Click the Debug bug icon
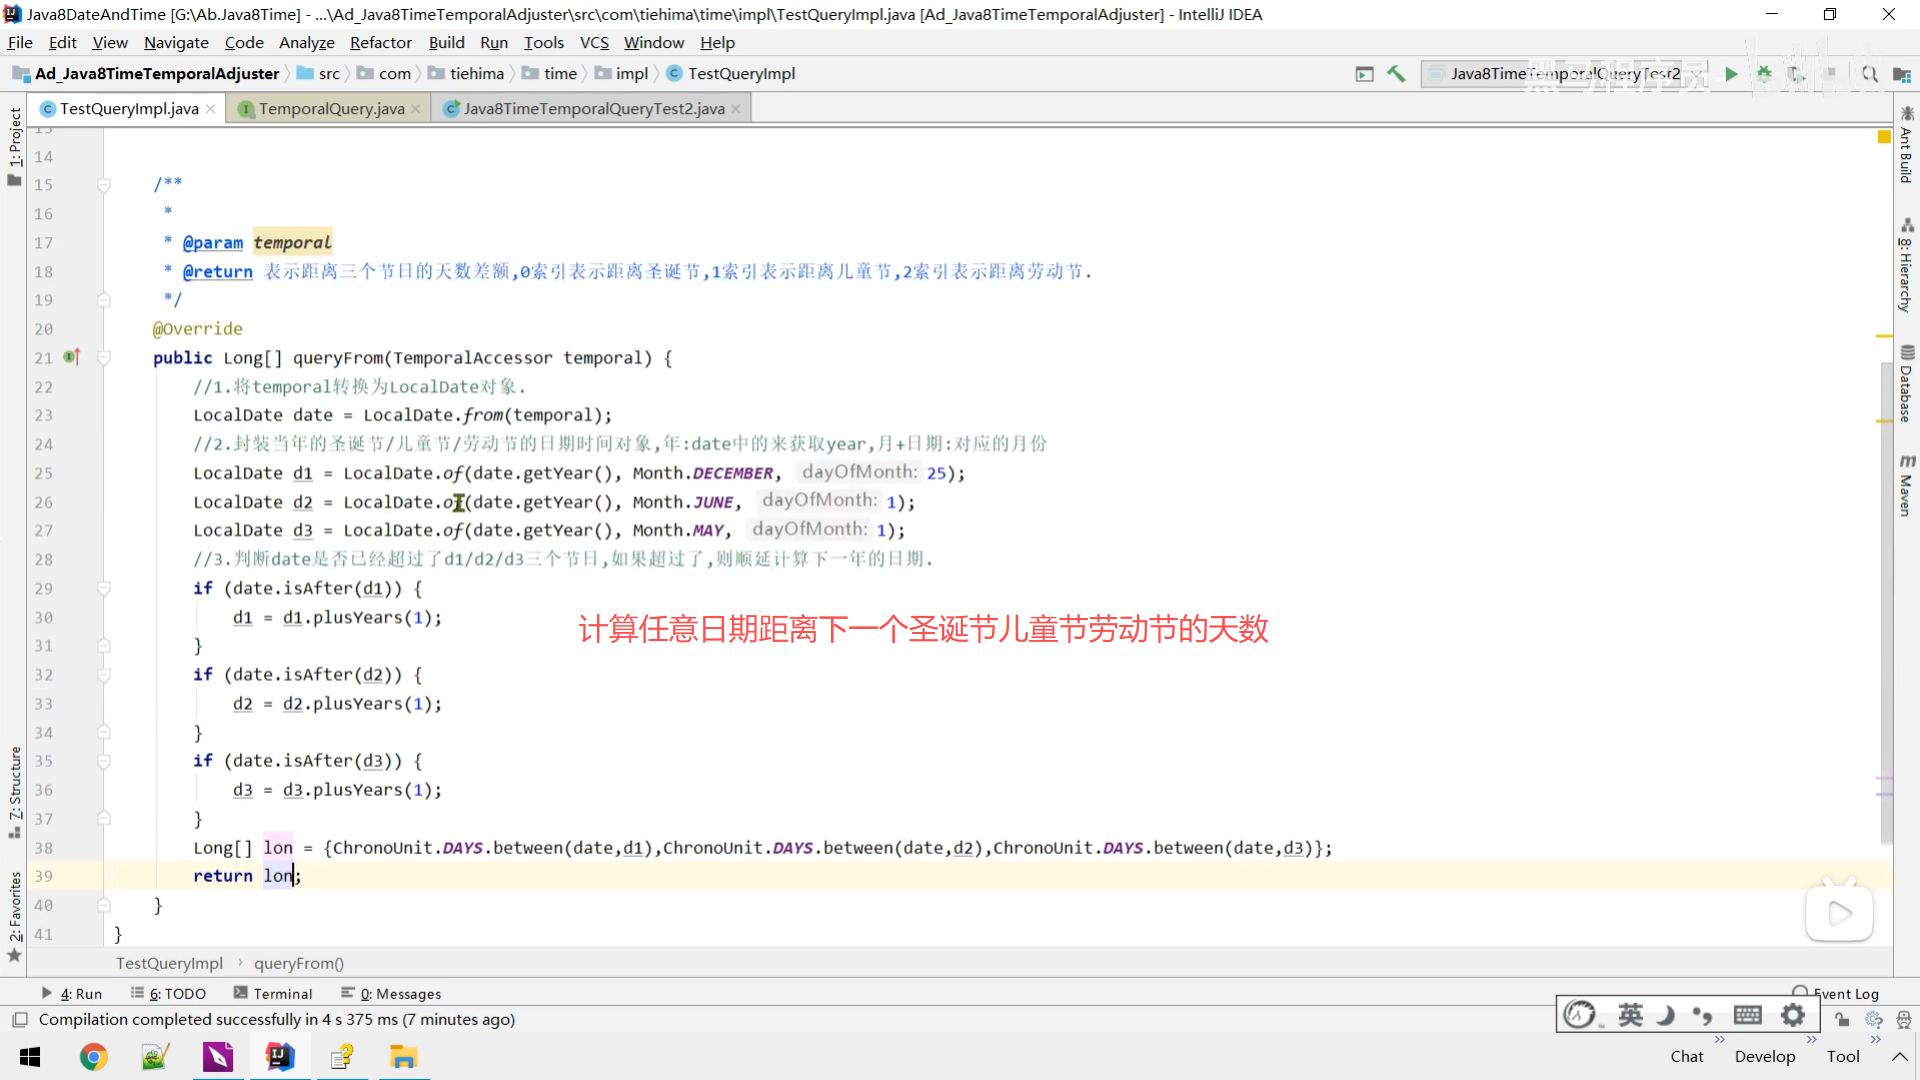Image resolution: width=1920 pixels, height=1080 pixels. click(1764, 74)
